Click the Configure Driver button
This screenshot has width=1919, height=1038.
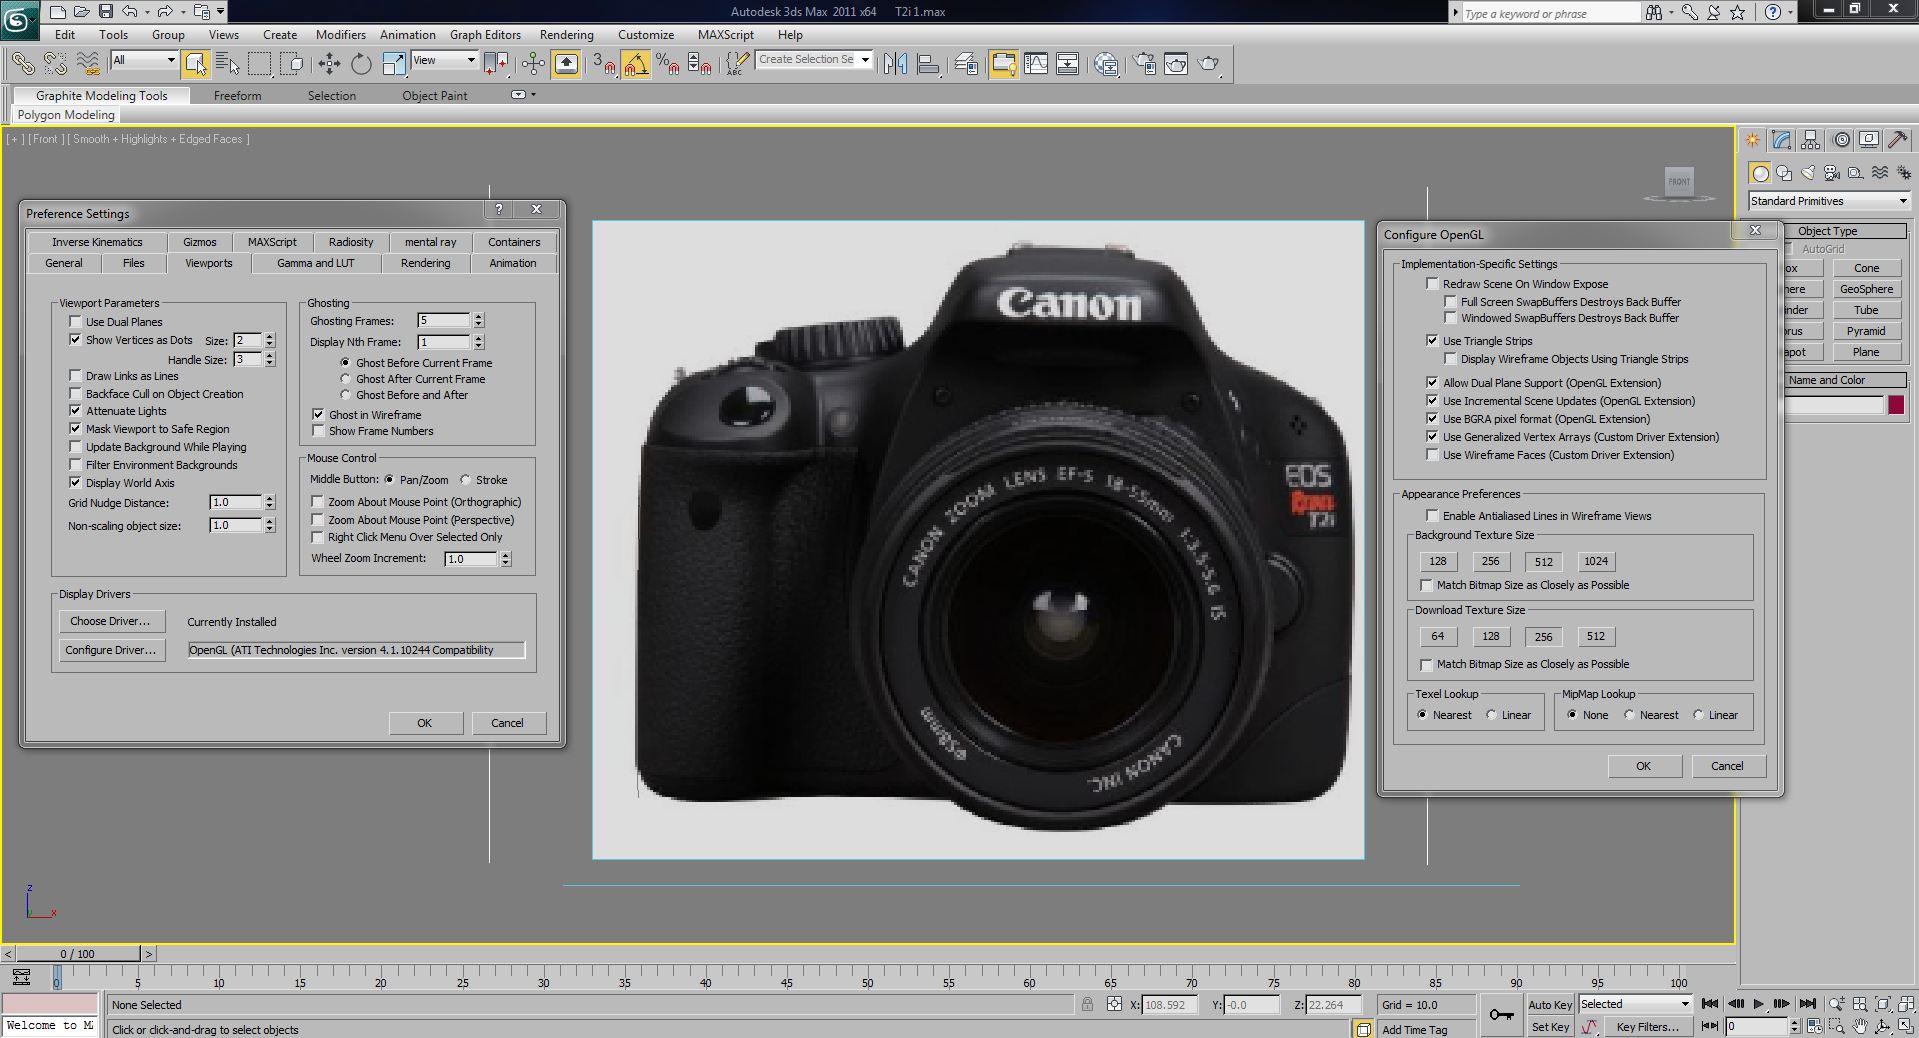pyautogui.click(x=110, y=650)
